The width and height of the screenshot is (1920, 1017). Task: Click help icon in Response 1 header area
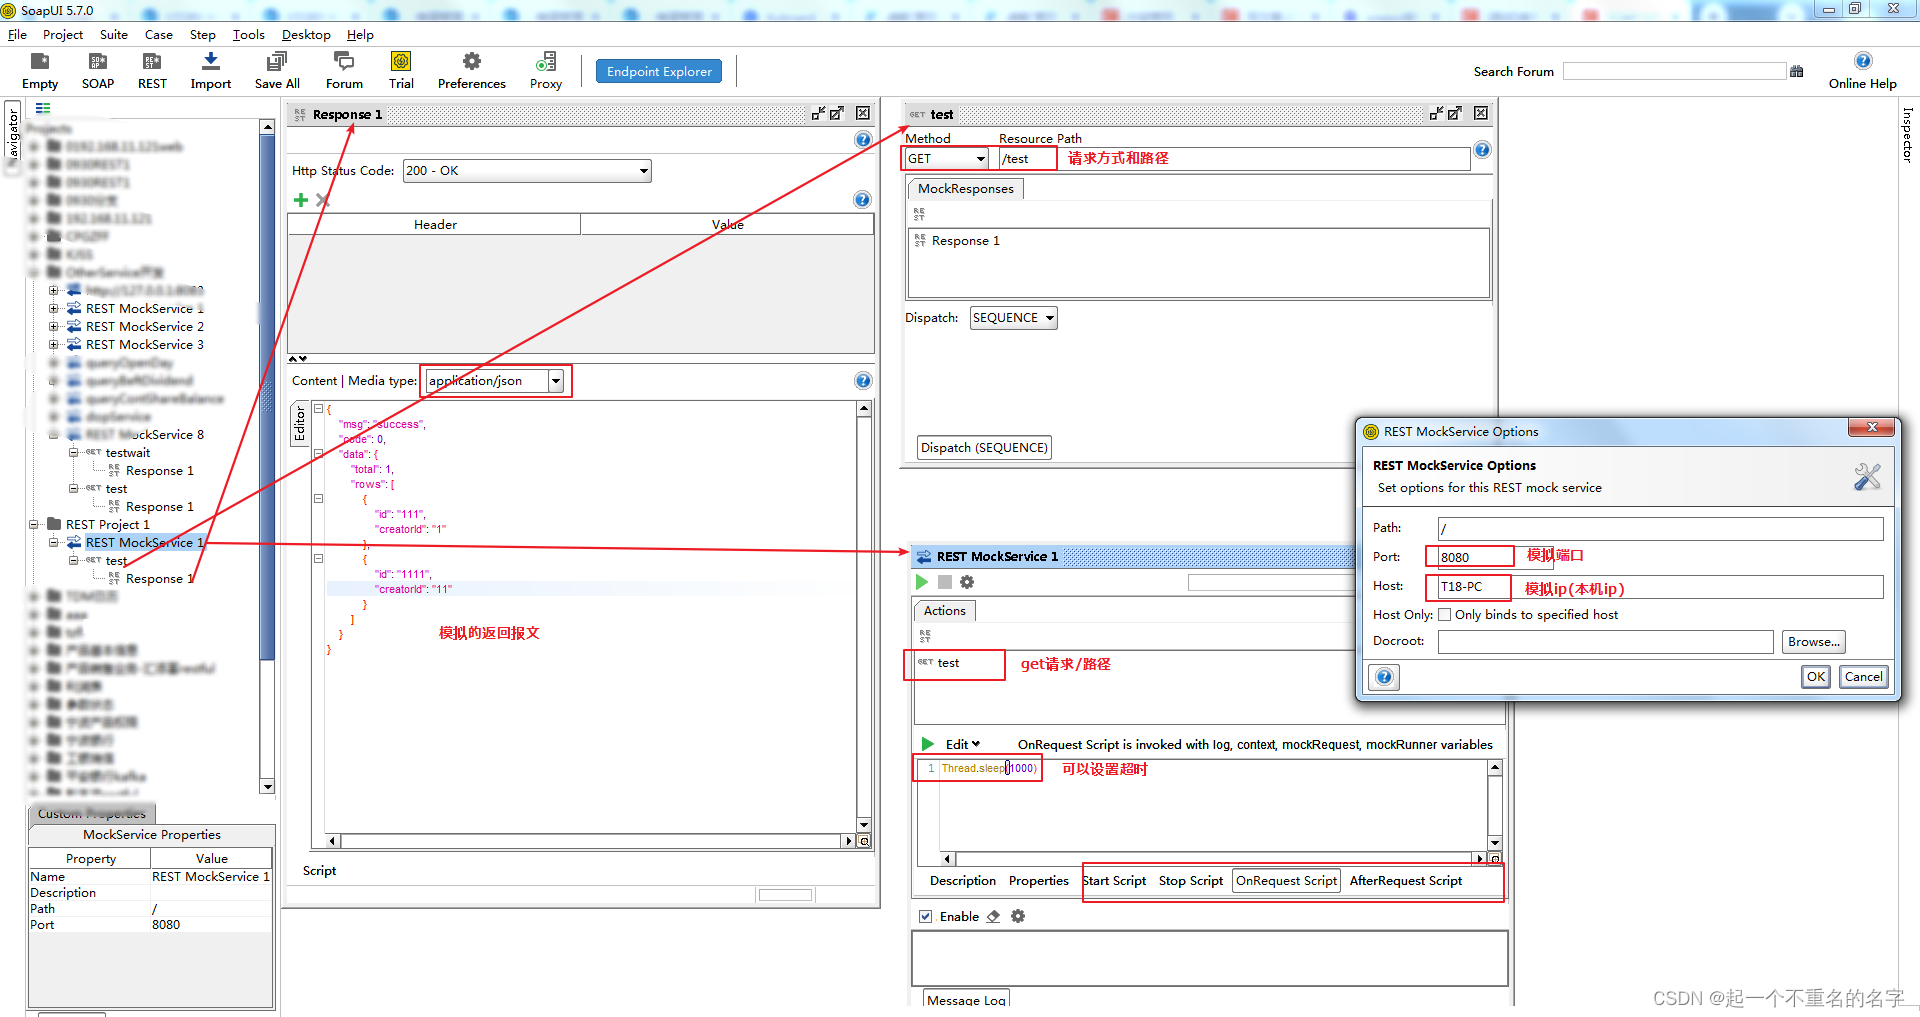(x=863, y=140)
